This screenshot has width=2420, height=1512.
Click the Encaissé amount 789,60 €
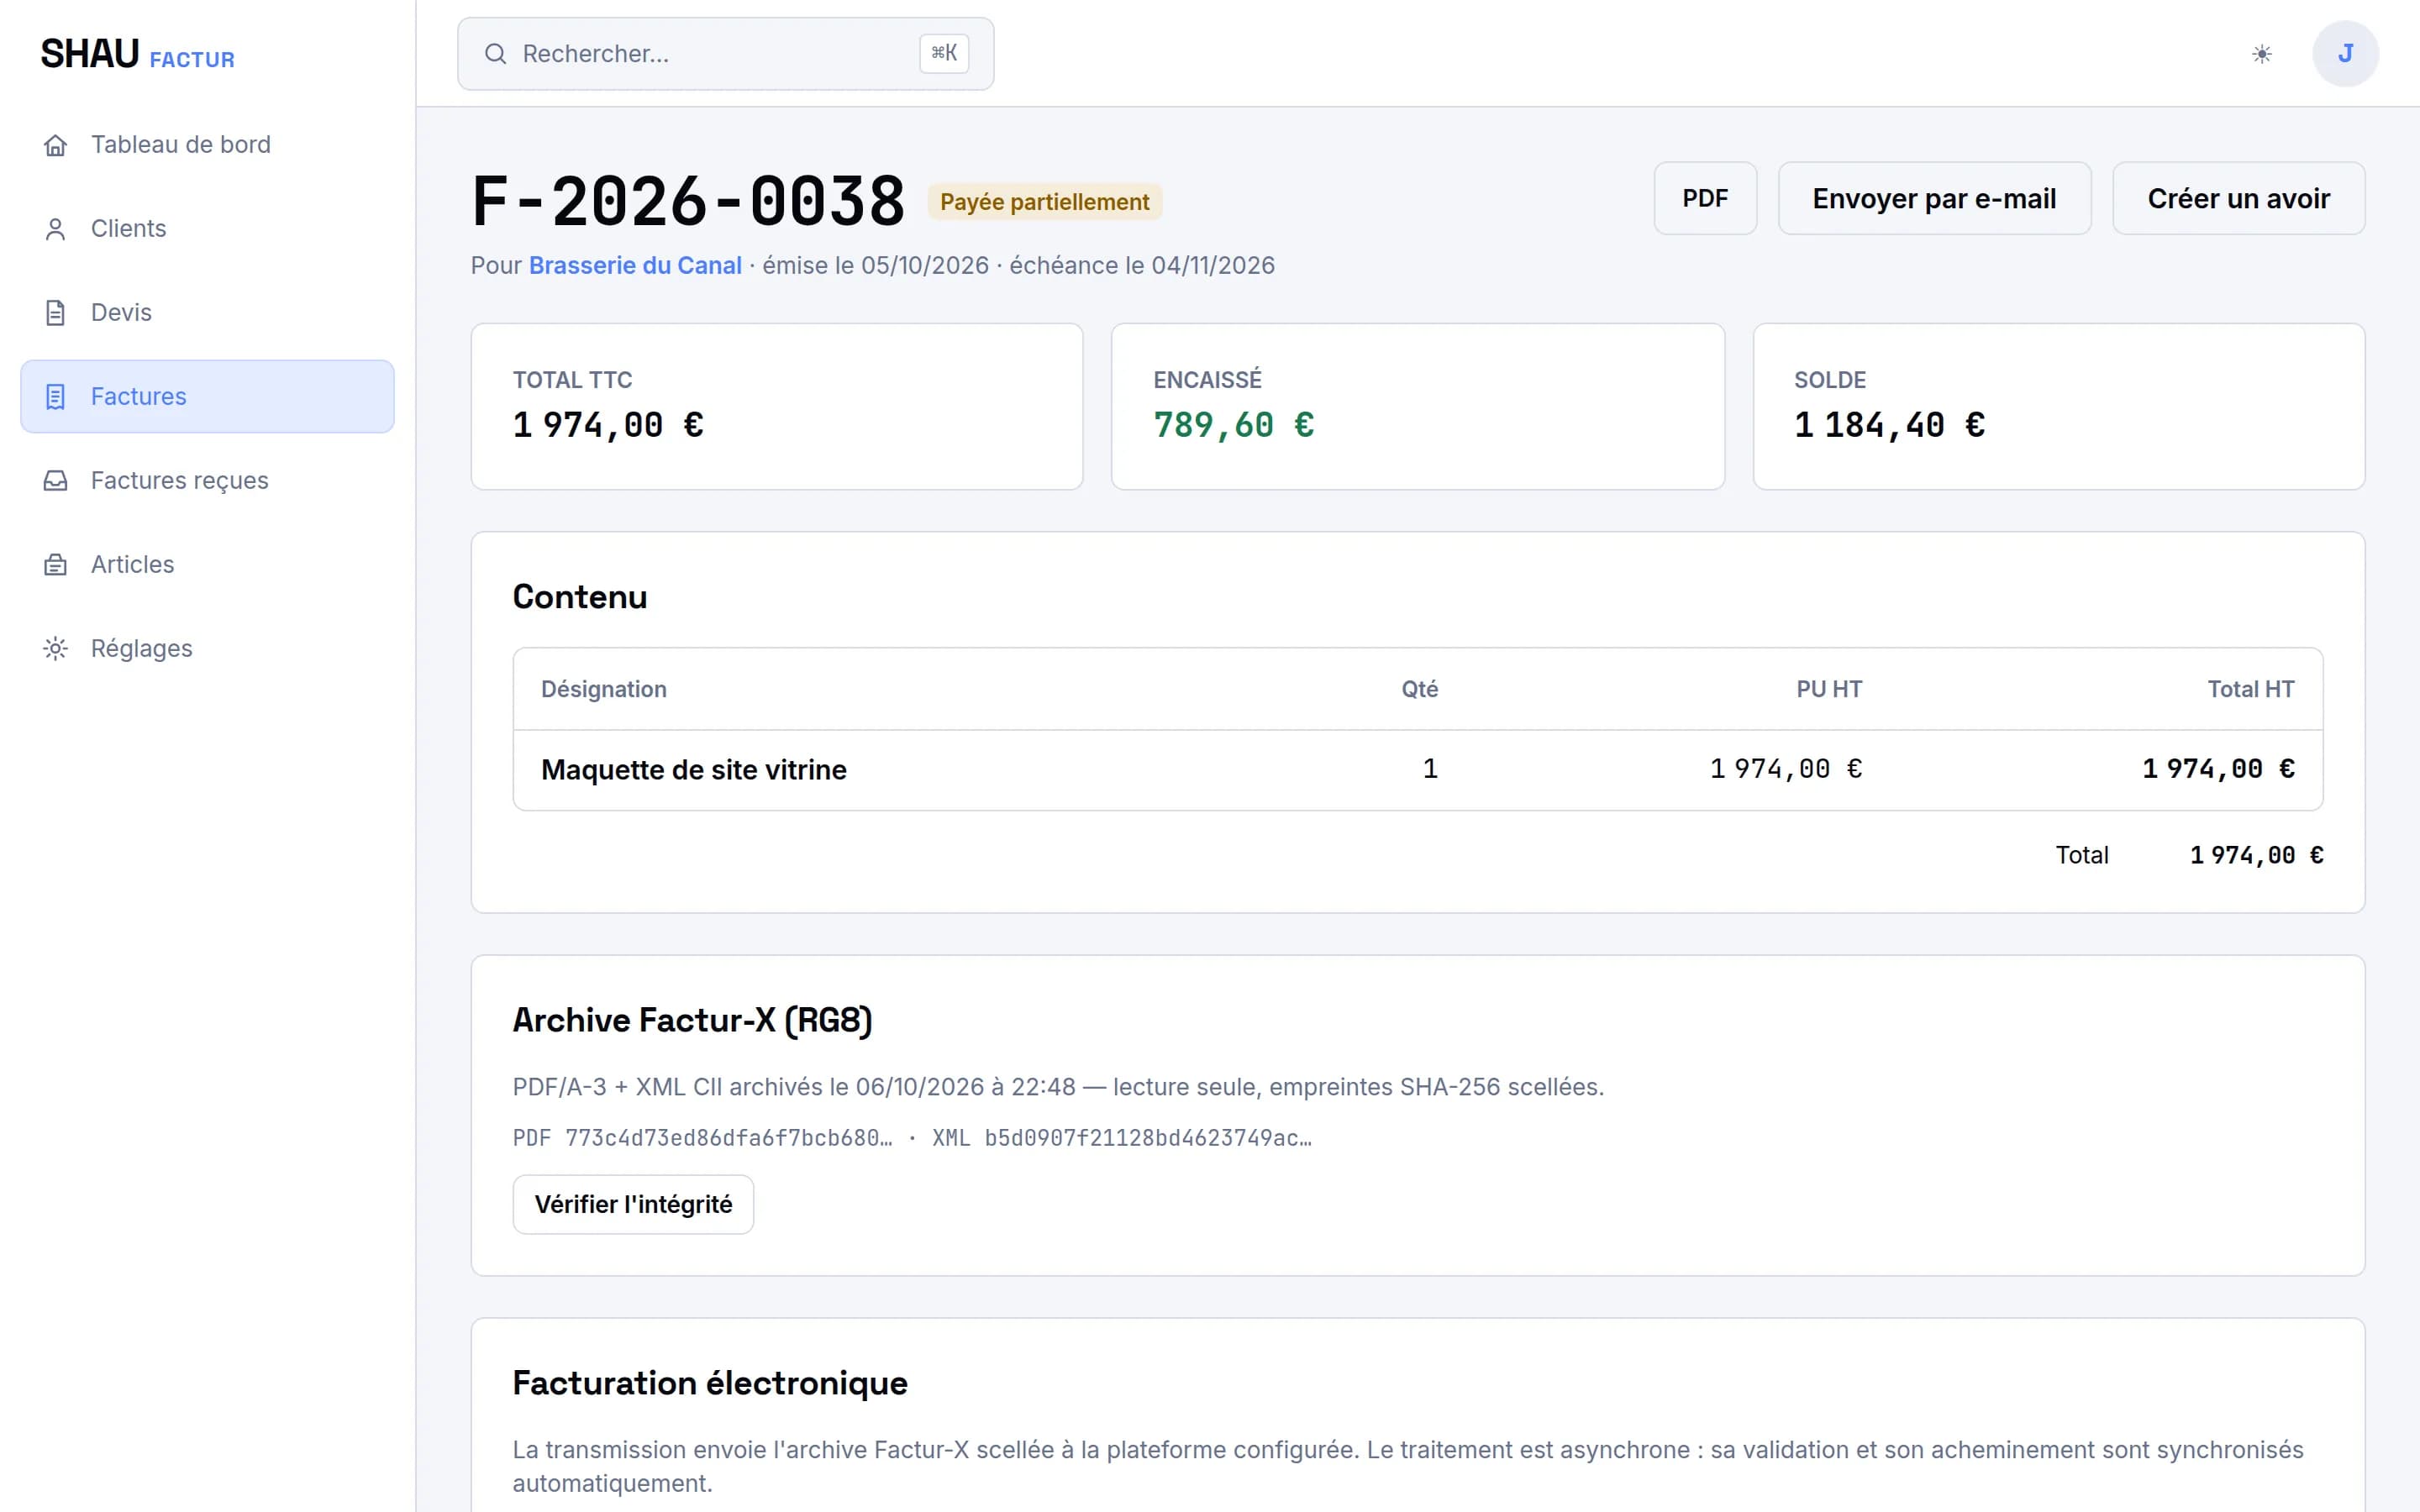point(1233,425)
